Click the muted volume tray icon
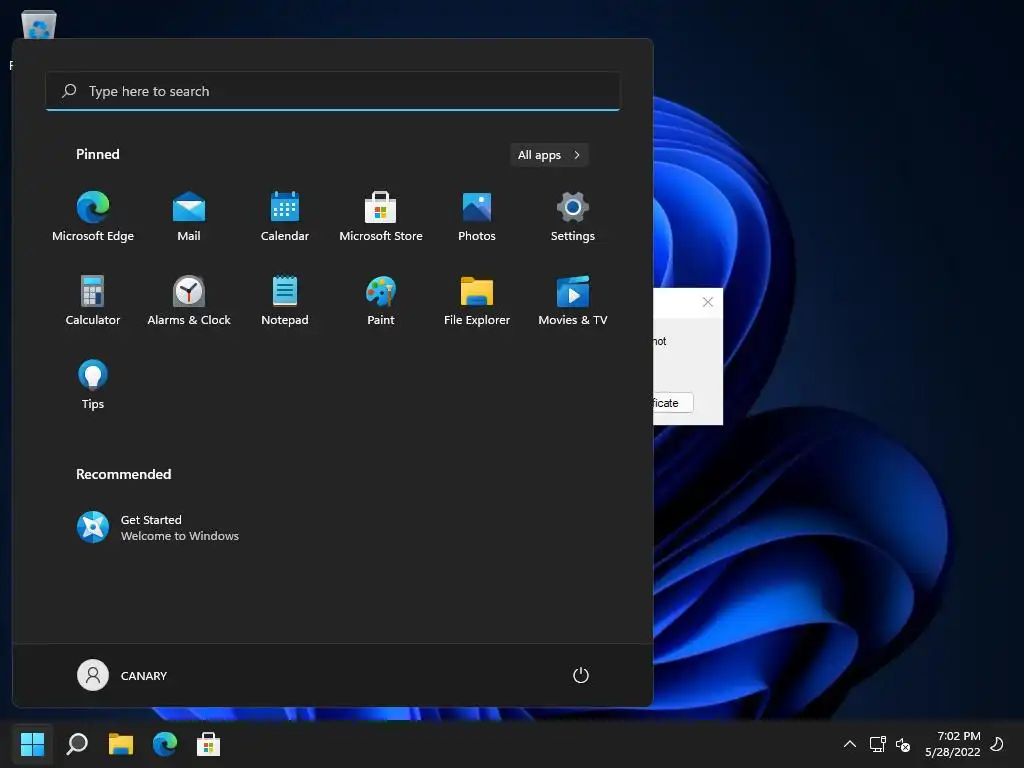Image resolution: width=1024 pixels, height=768 pixels. coord(903,744)
